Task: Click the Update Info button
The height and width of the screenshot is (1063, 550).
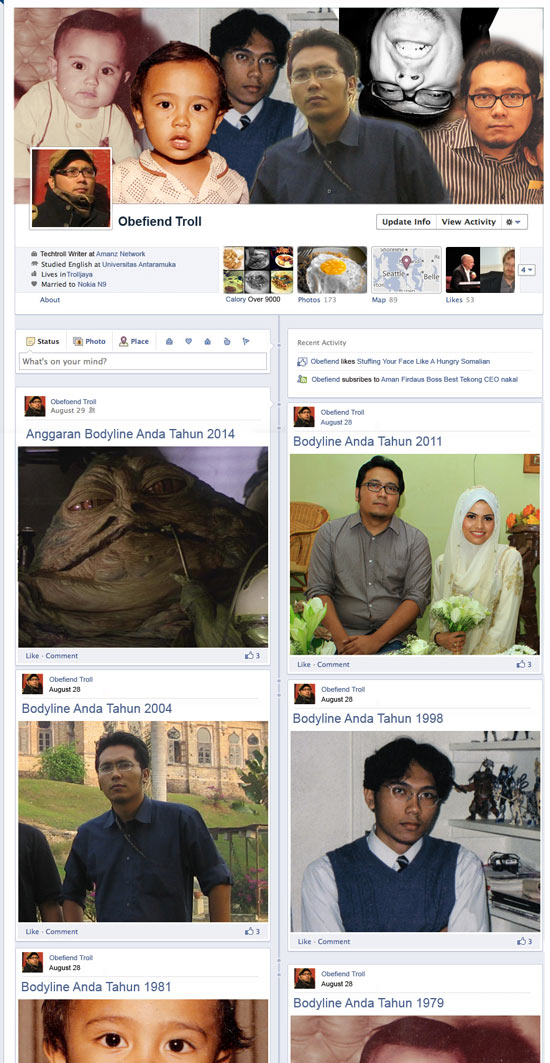Action: coord(406,222)
